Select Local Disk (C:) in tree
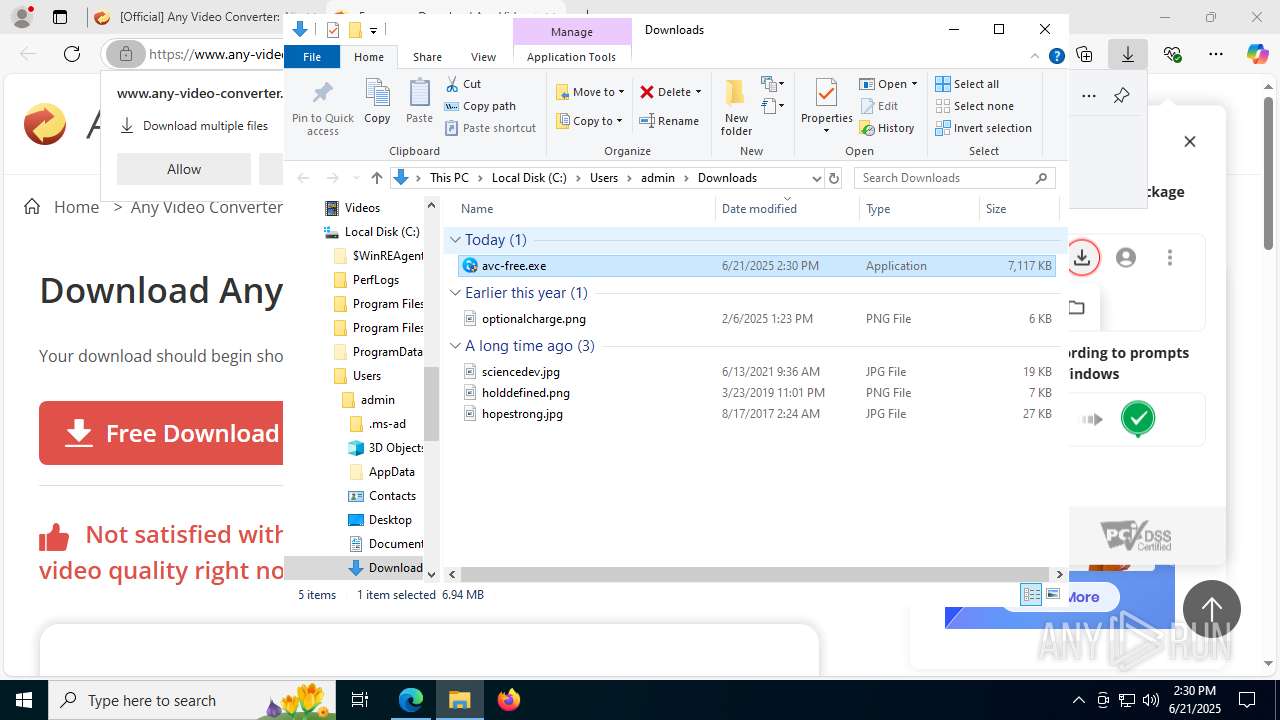Viewport: 1280px width, 720px height. (381, 232)
